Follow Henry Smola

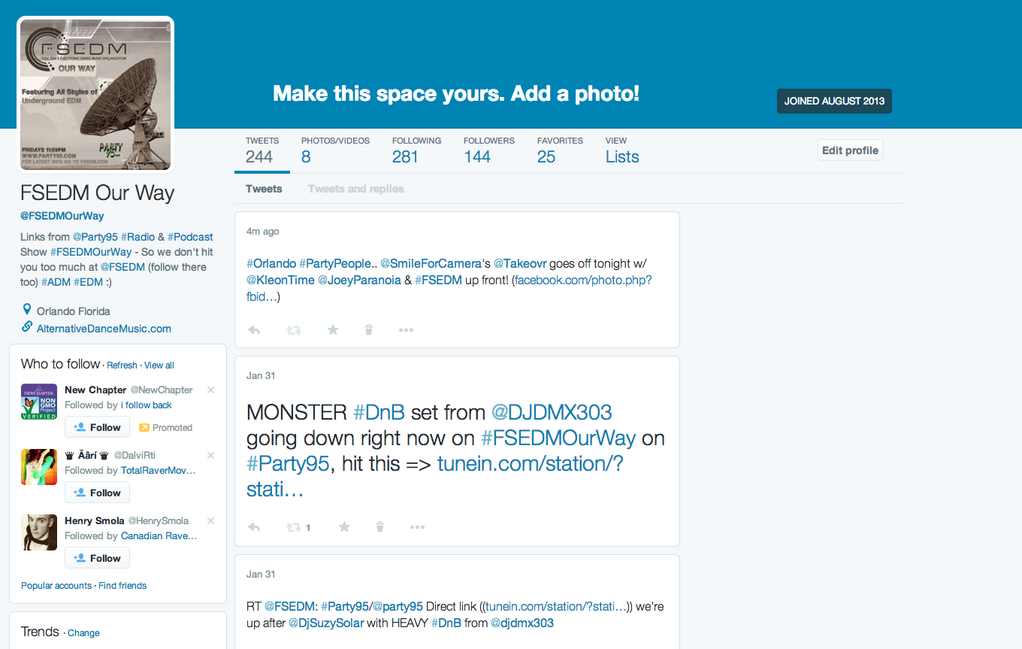97,558
